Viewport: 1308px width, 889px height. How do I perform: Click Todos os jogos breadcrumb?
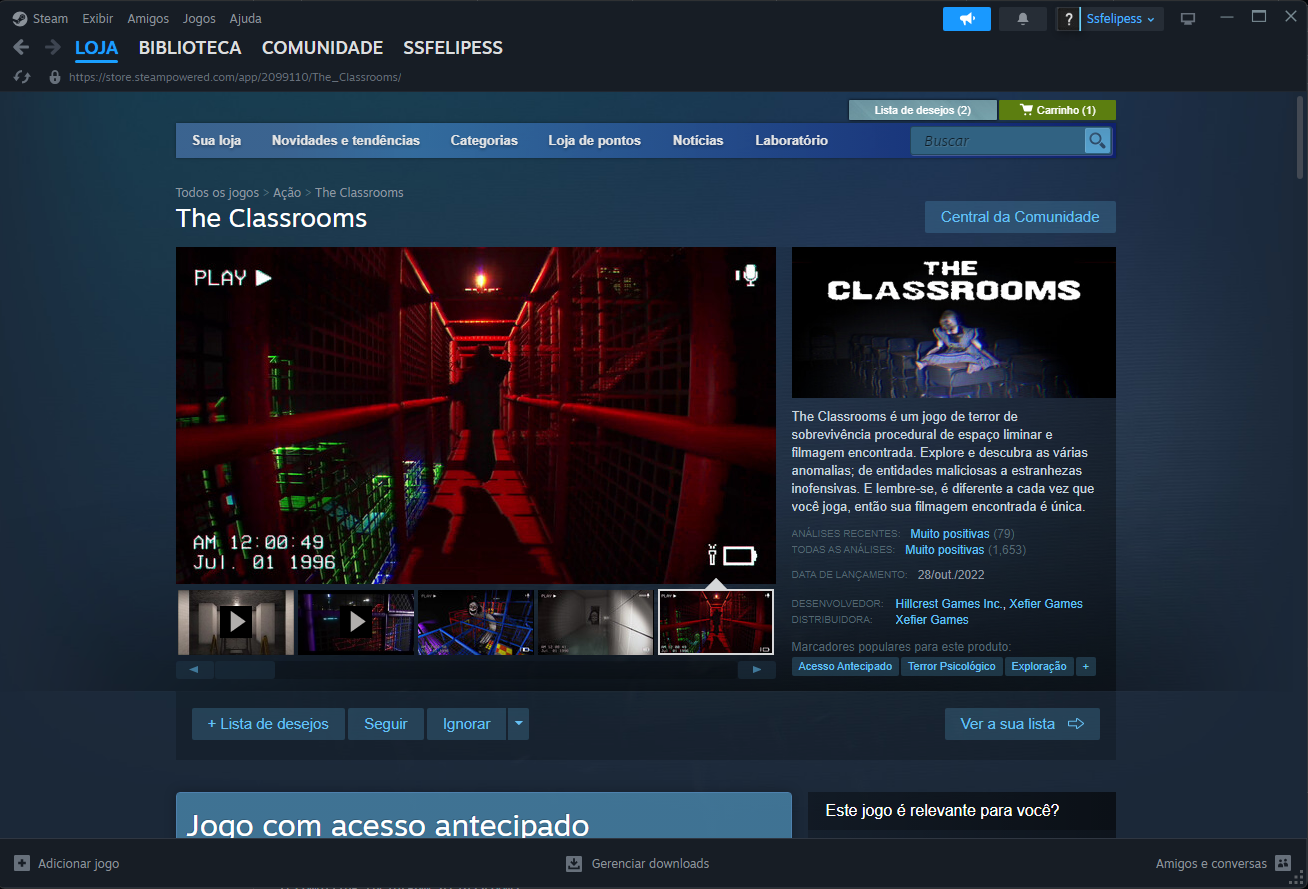coord(217,193)
